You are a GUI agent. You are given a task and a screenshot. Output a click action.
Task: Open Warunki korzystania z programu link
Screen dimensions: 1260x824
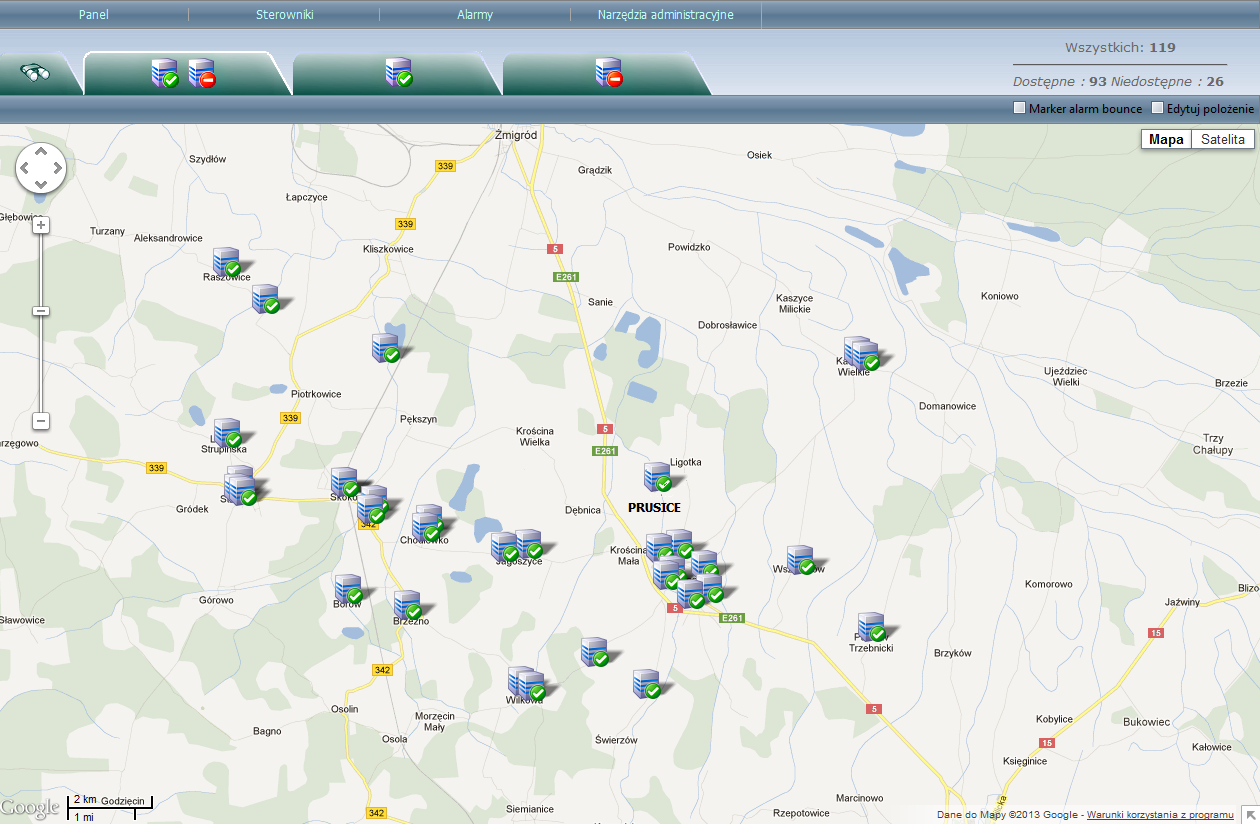click(x=1160, y=815)
